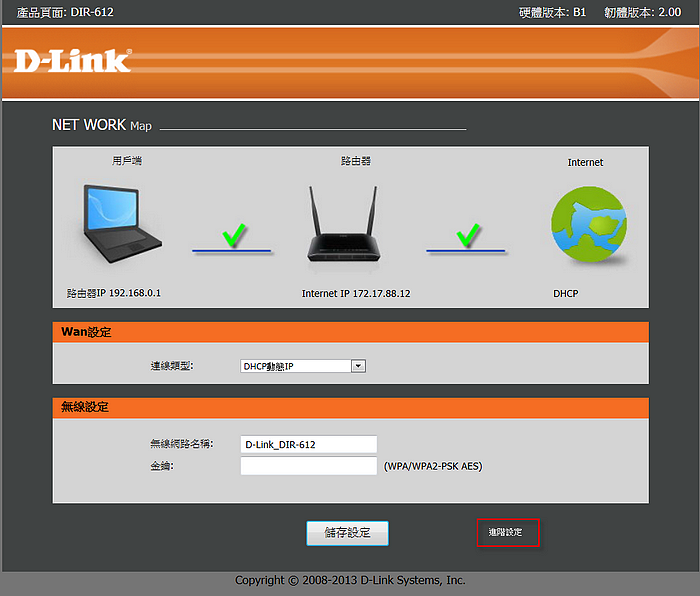
Task: Click the Internet globe icon
Action: pos(589,227)
